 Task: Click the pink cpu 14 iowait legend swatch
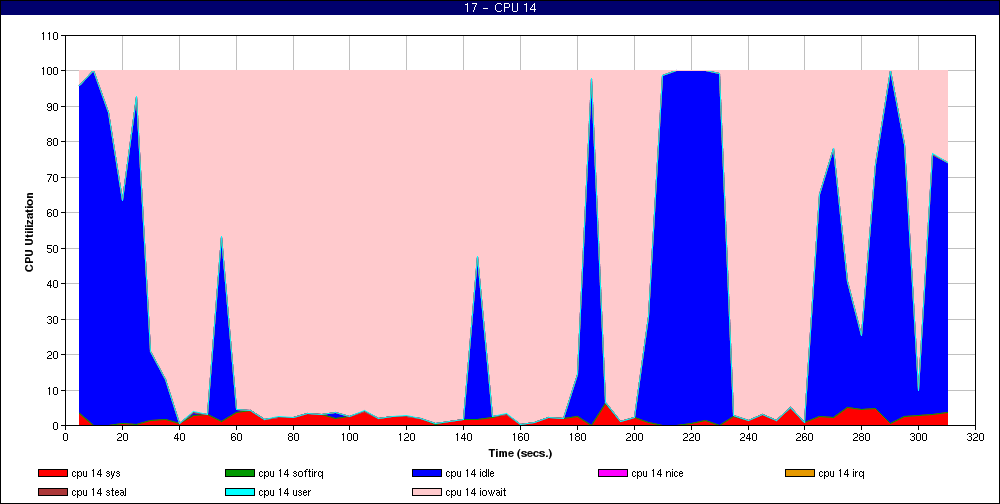pyautogui.click(x=426, y=492)
